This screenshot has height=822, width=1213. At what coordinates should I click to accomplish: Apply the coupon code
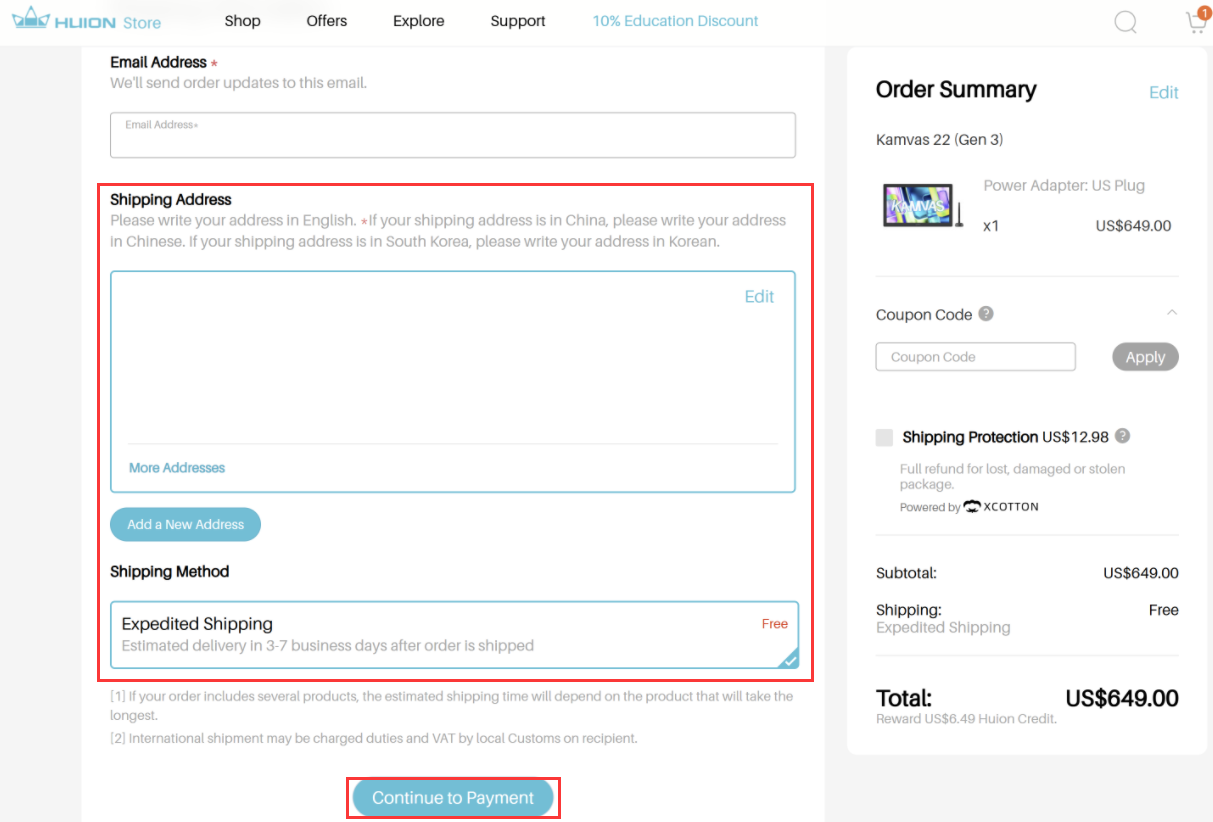click(x=1145, y=357)
